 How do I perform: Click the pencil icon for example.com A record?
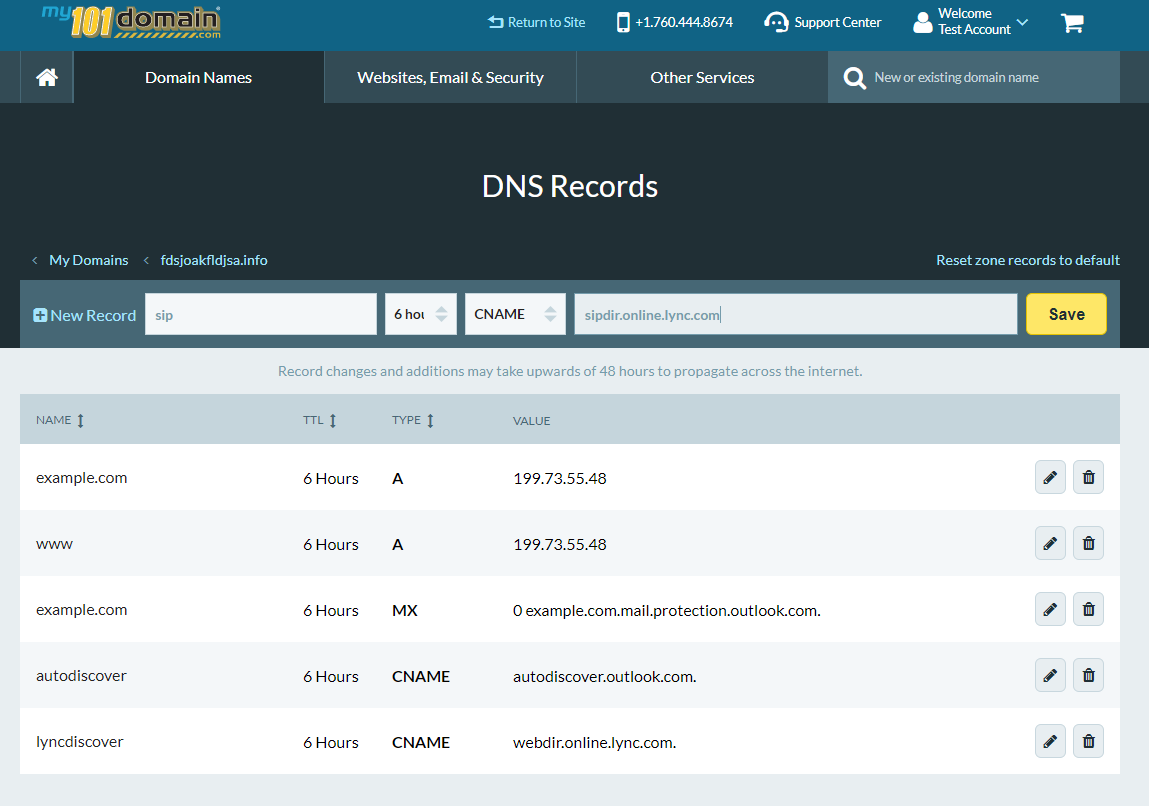1050,477
